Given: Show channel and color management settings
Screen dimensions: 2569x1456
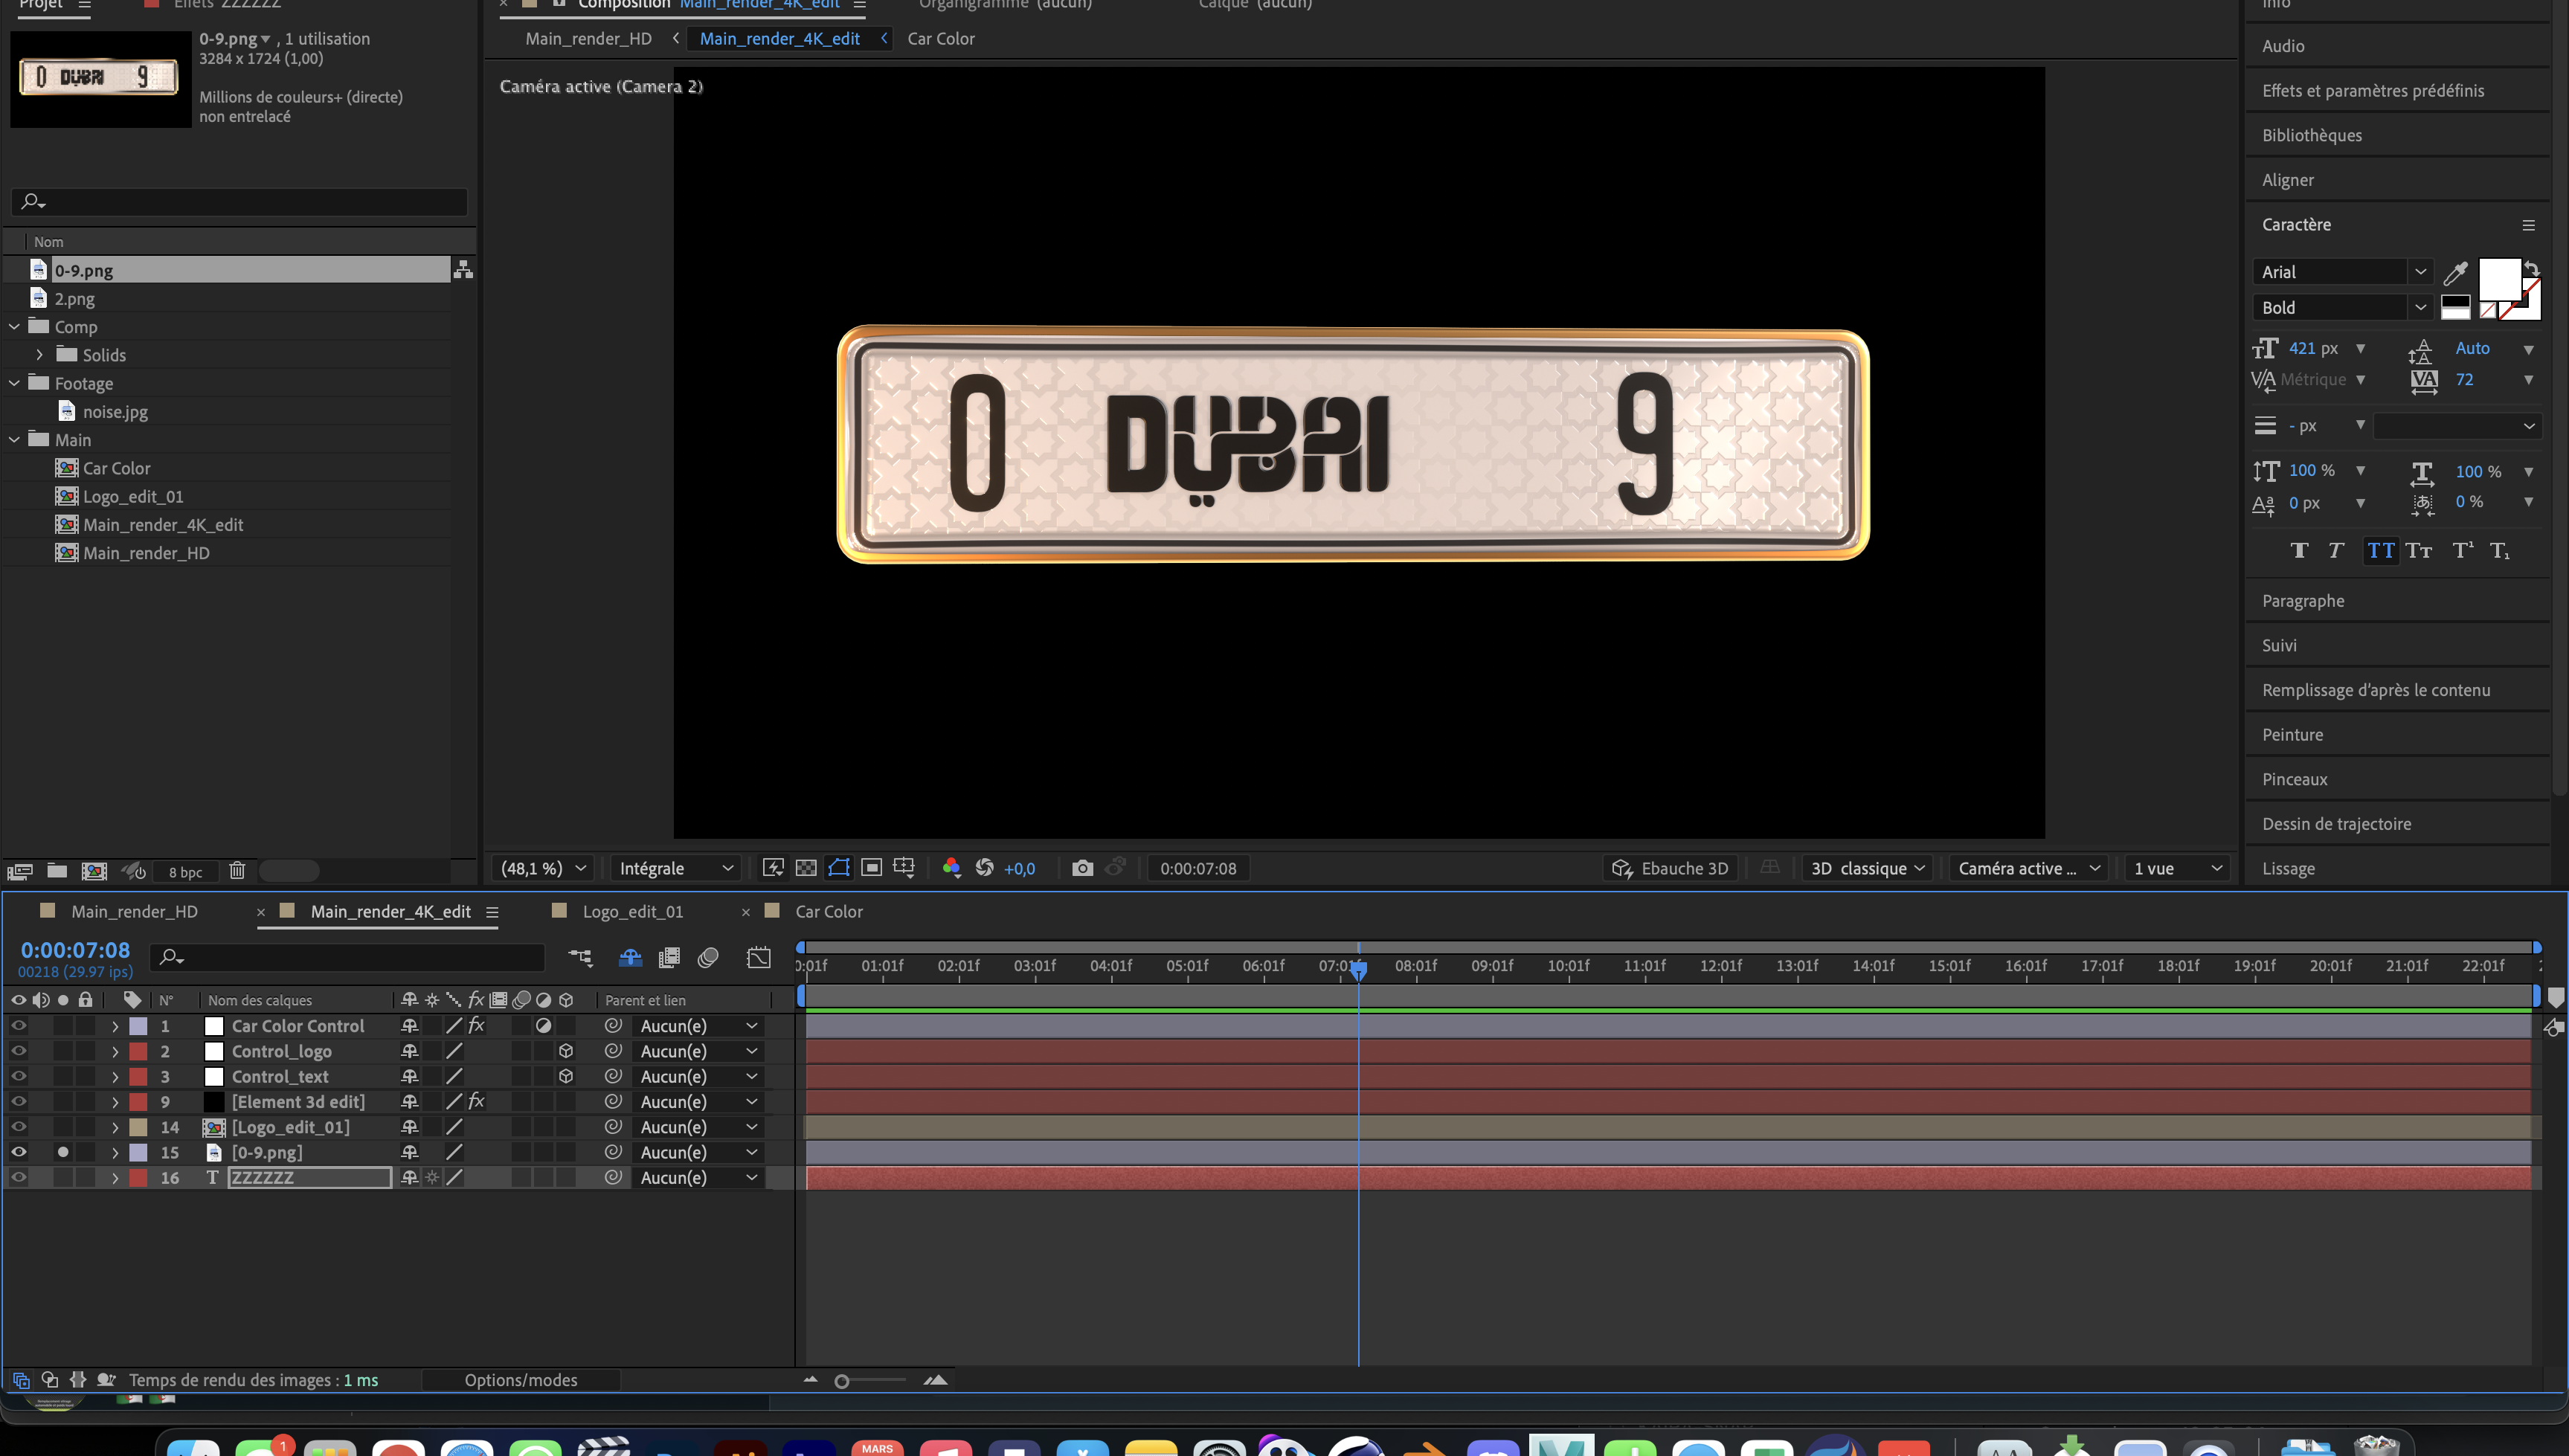Looking at the screenshot, I should click(x=951, y=868).
